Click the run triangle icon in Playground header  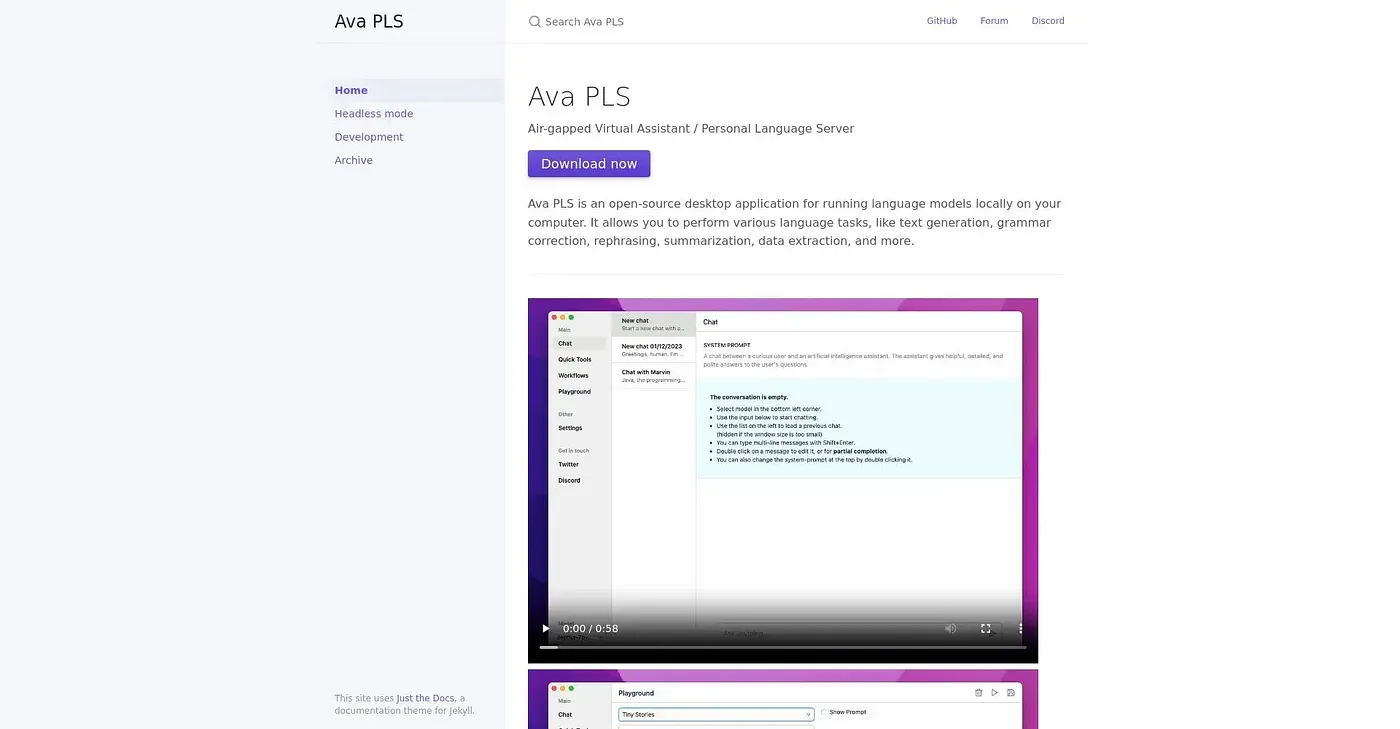994,692
